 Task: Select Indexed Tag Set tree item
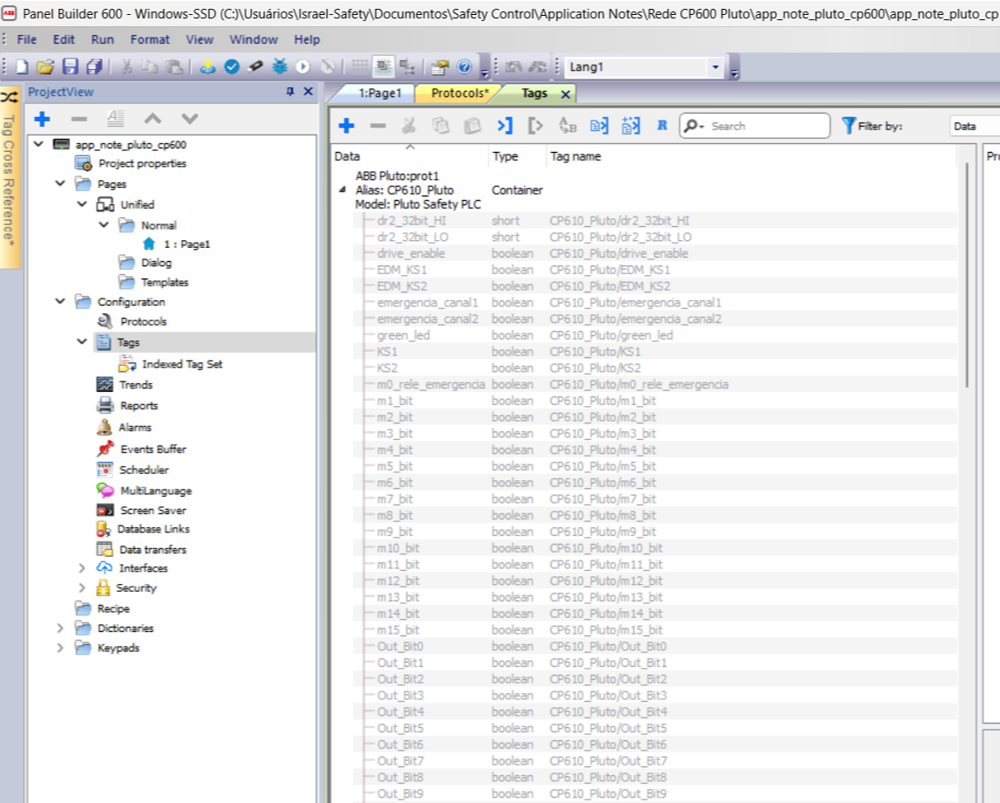tap(182, 364)
